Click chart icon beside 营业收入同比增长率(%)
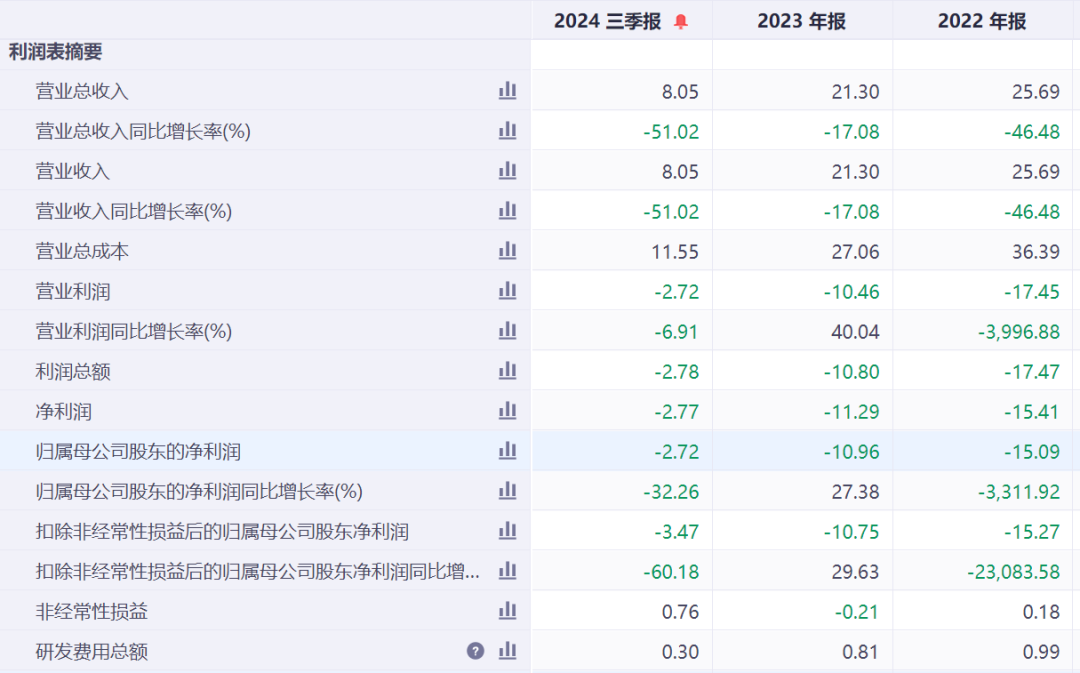 [507, 211]
